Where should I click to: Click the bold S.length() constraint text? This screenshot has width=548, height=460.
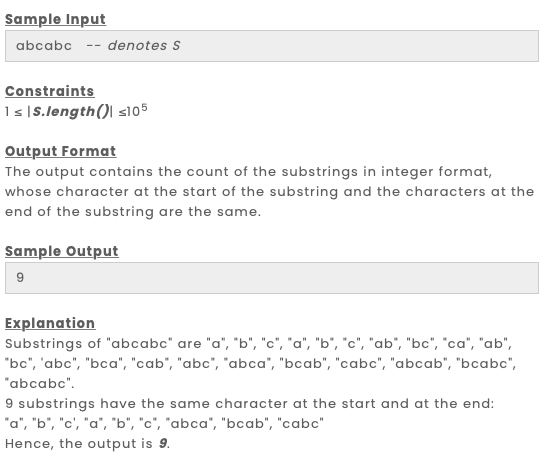[x=71, y=112]
